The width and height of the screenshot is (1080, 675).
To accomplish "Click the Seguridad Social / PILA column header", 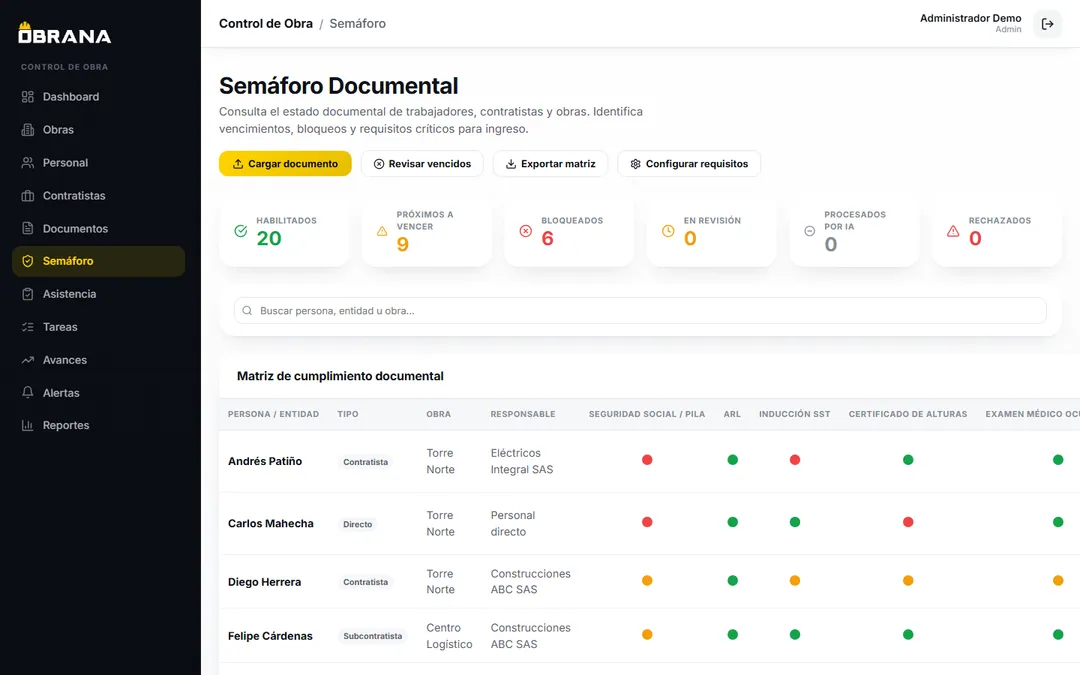I will (x=647, y=414).
